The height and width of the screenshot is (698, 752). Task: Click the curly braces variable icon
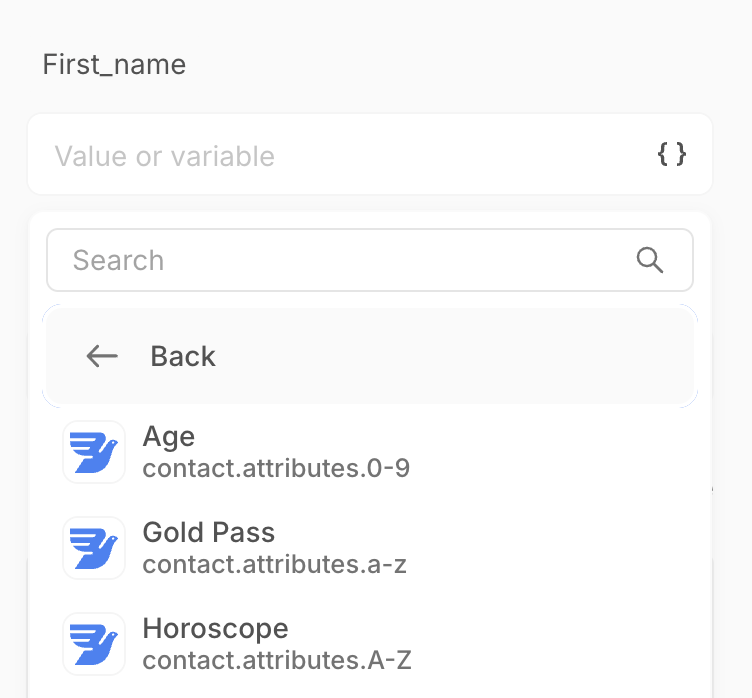point(672,154)
